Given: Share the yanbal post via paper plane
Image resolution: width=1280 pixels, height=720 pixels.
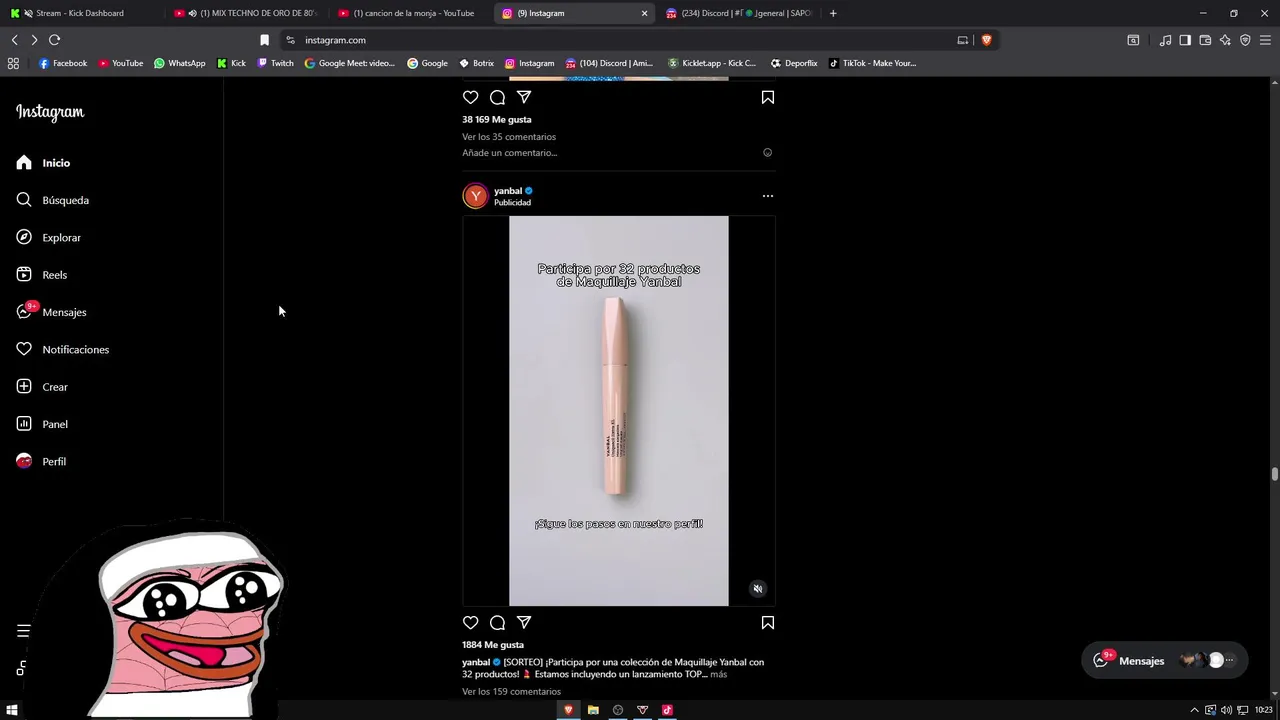Looking at the screenshot, I should point(524,623).
